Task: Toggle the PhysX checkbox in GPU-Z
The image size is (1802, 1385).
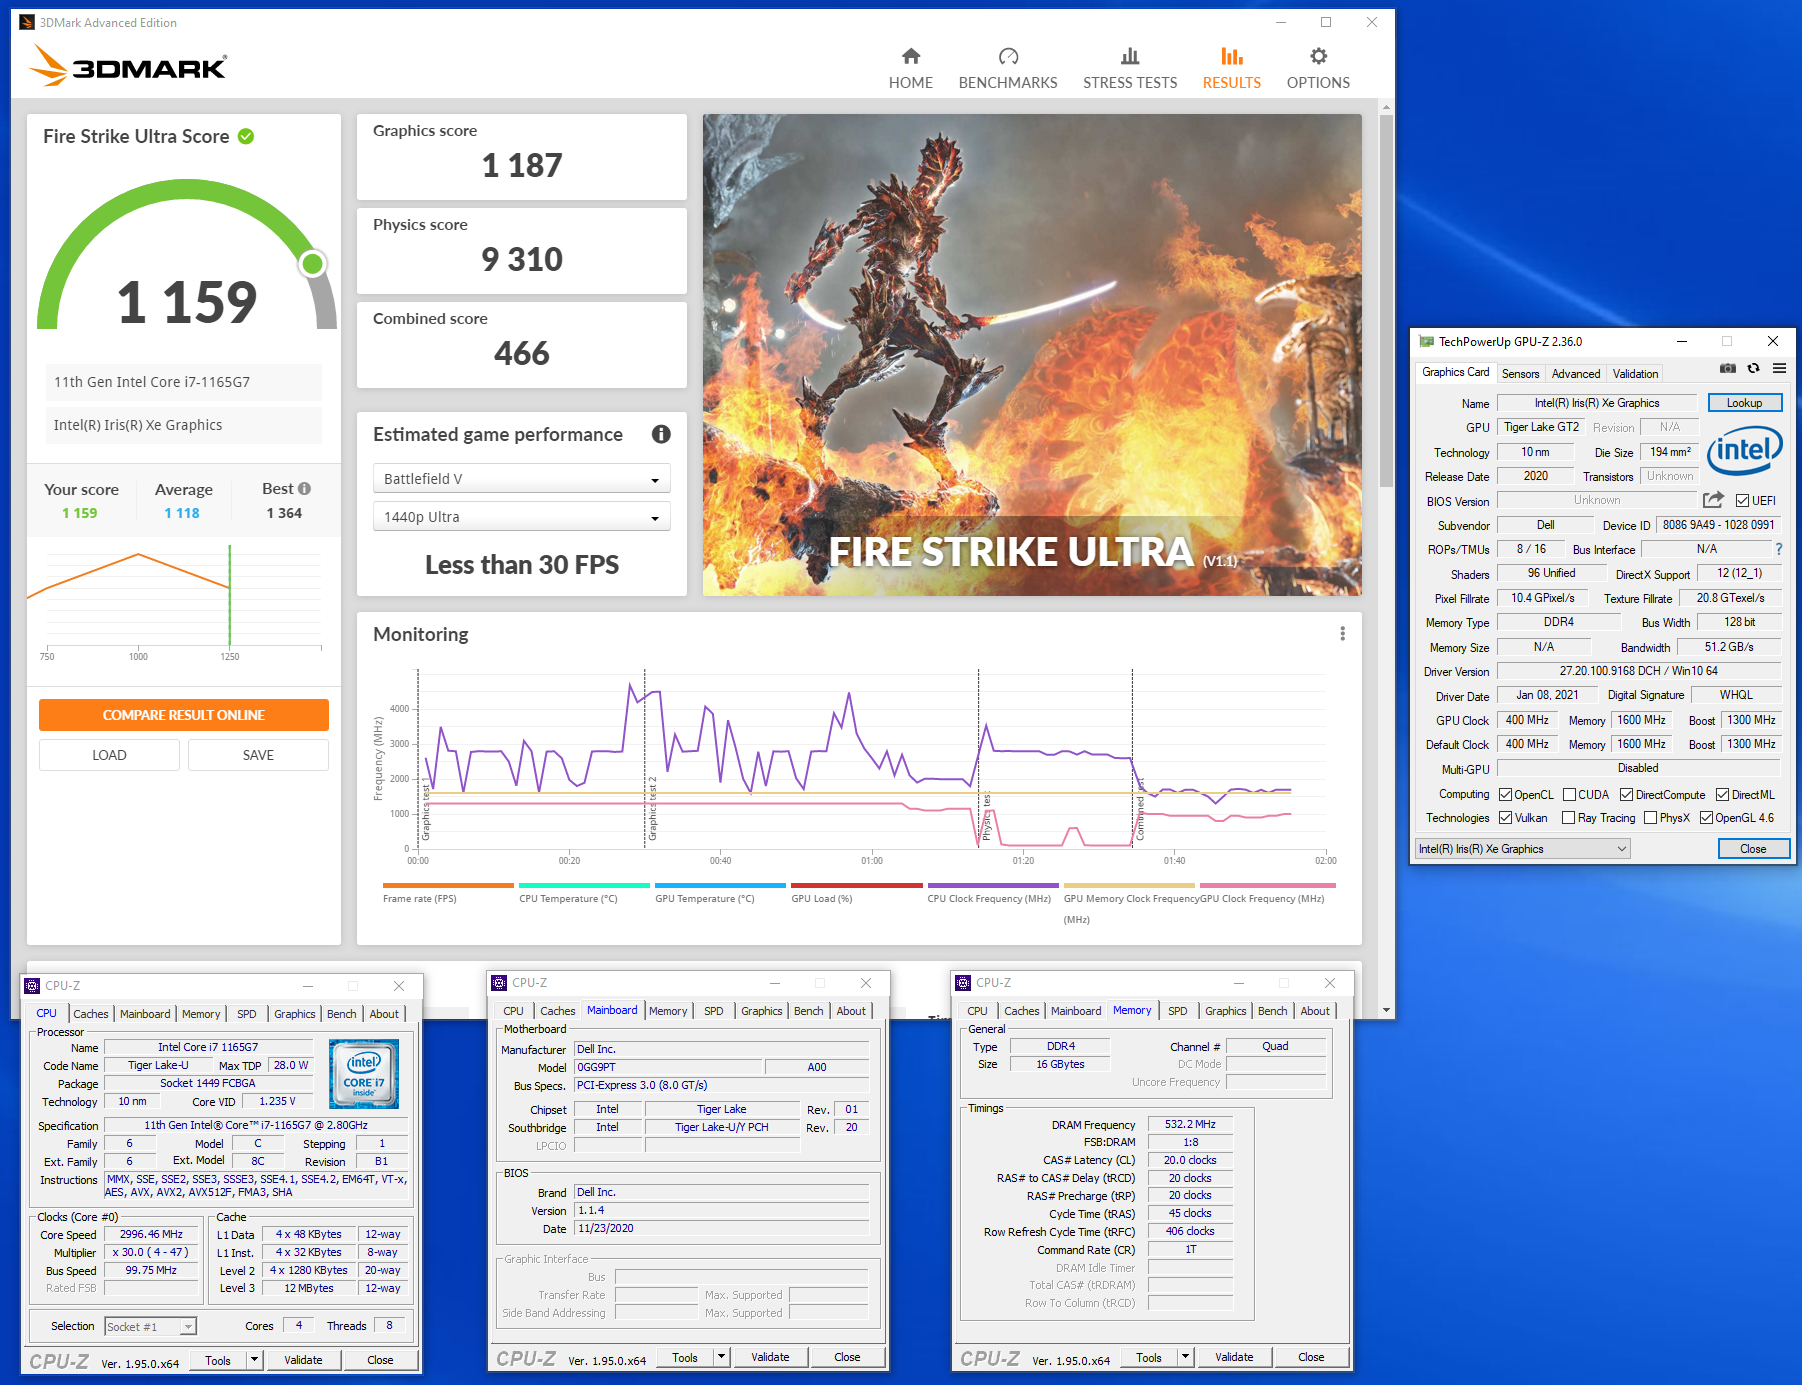Action: (x=1650, y=818)
